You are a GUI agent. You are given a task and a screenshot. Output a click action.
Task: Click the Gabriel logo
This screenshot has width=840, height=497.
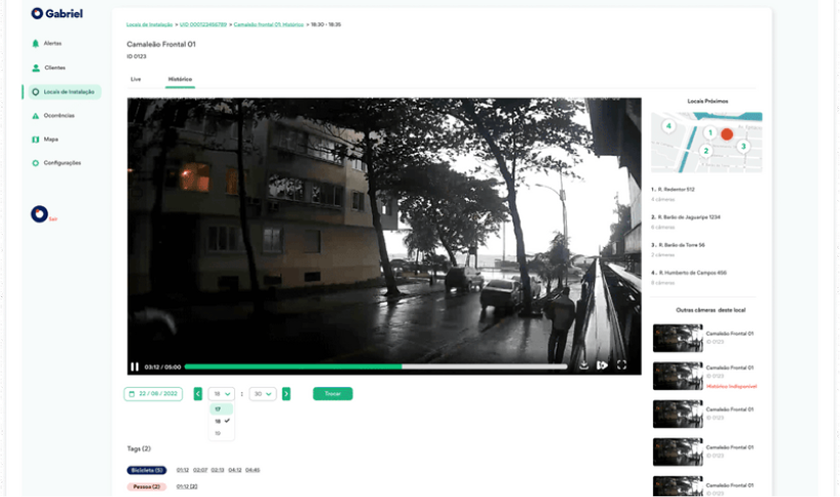[x=57, y=13]
